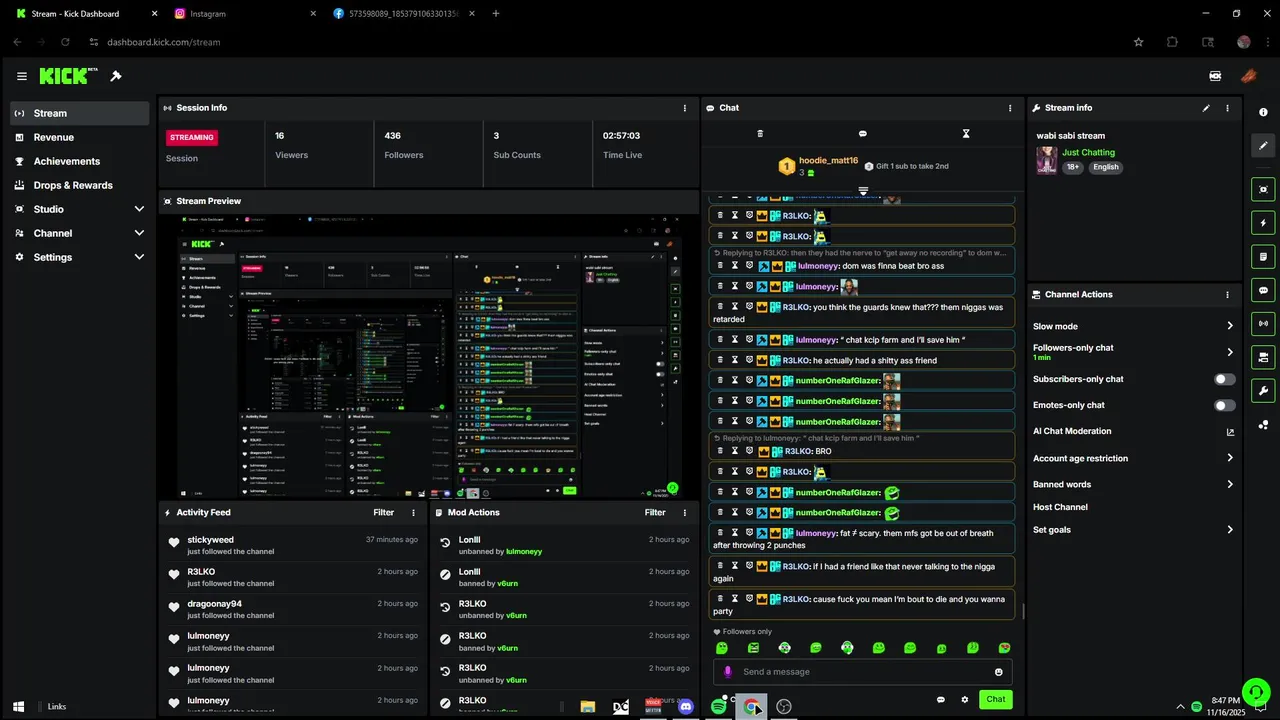Screen dimensions: 1280x720
Task: Toggle Emotes-only chat switch
Action: 1224,406
